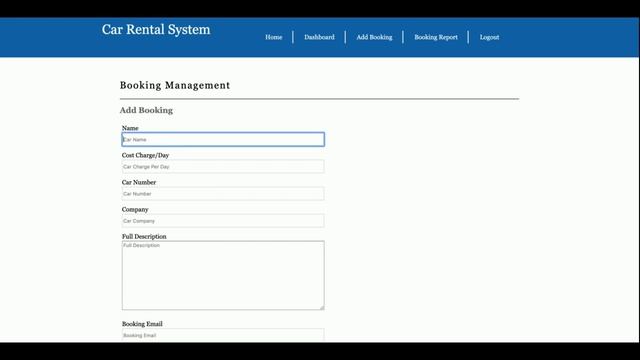The image size is (640, 360).
Task: Click the Car Number input field
Action: (x=223, y=193)
